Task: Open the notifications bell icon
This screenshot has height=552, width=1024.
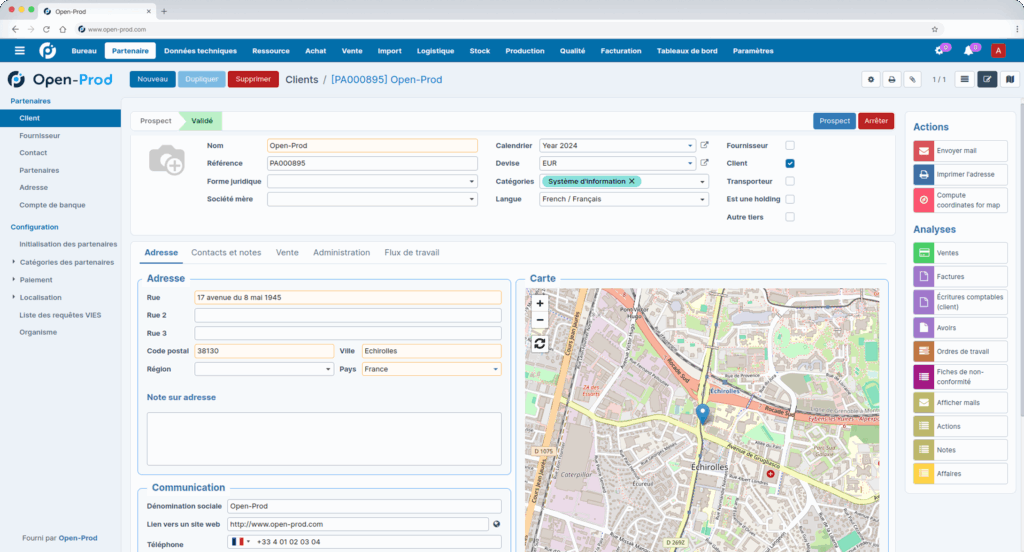Action: [968, 50]
